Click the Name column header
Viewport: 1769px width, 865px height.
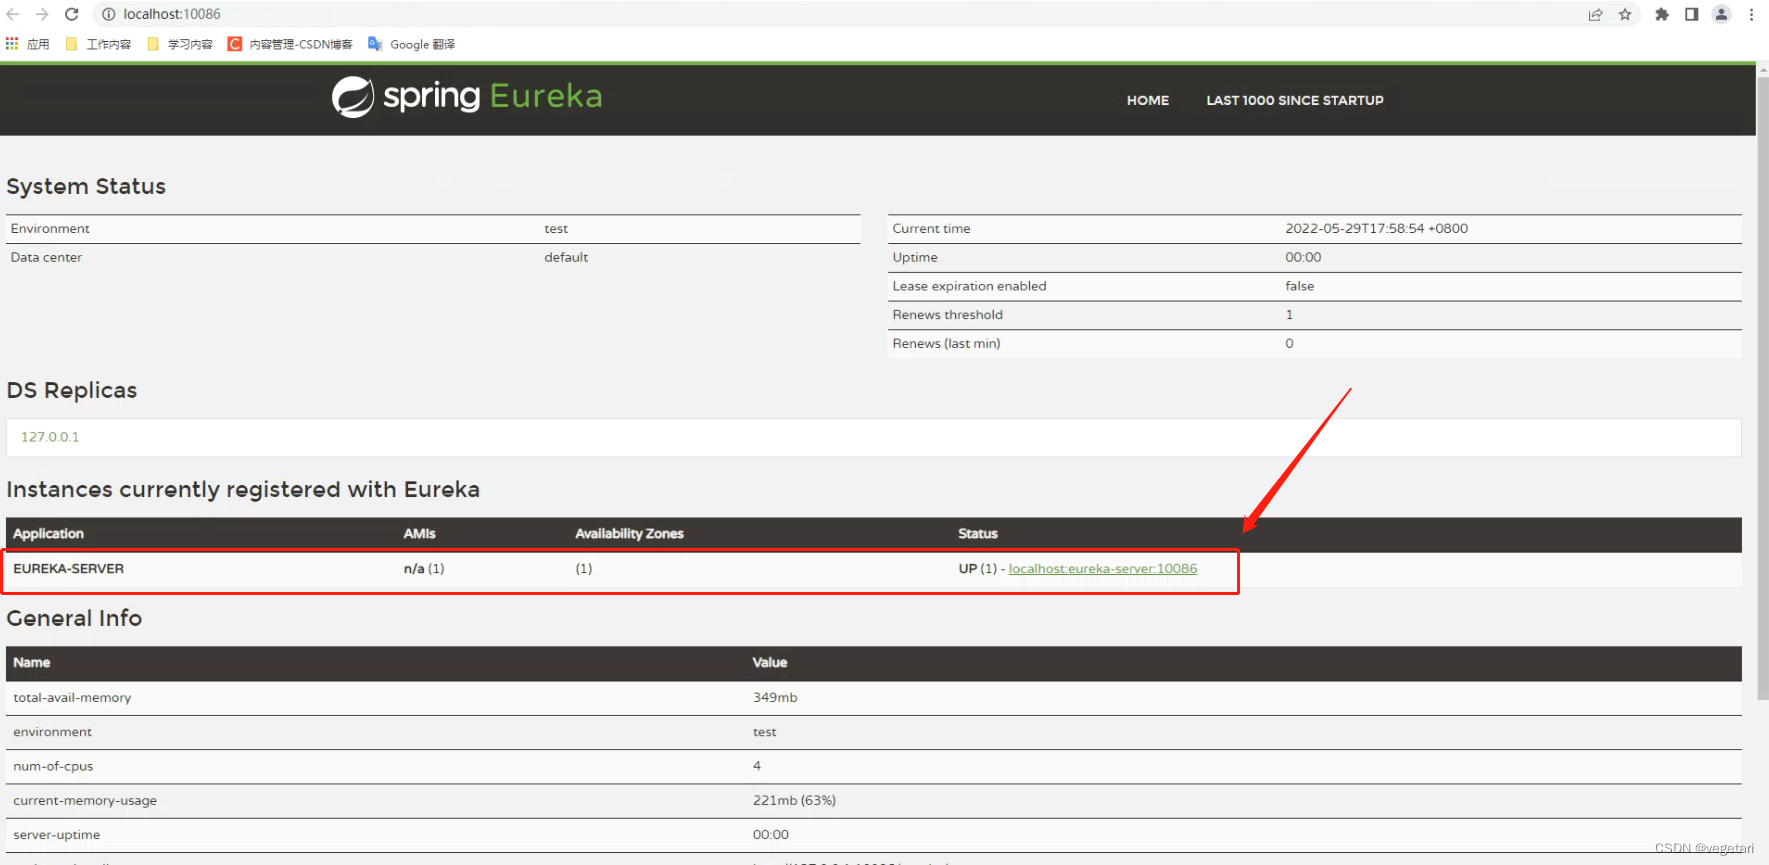point(31,662)
